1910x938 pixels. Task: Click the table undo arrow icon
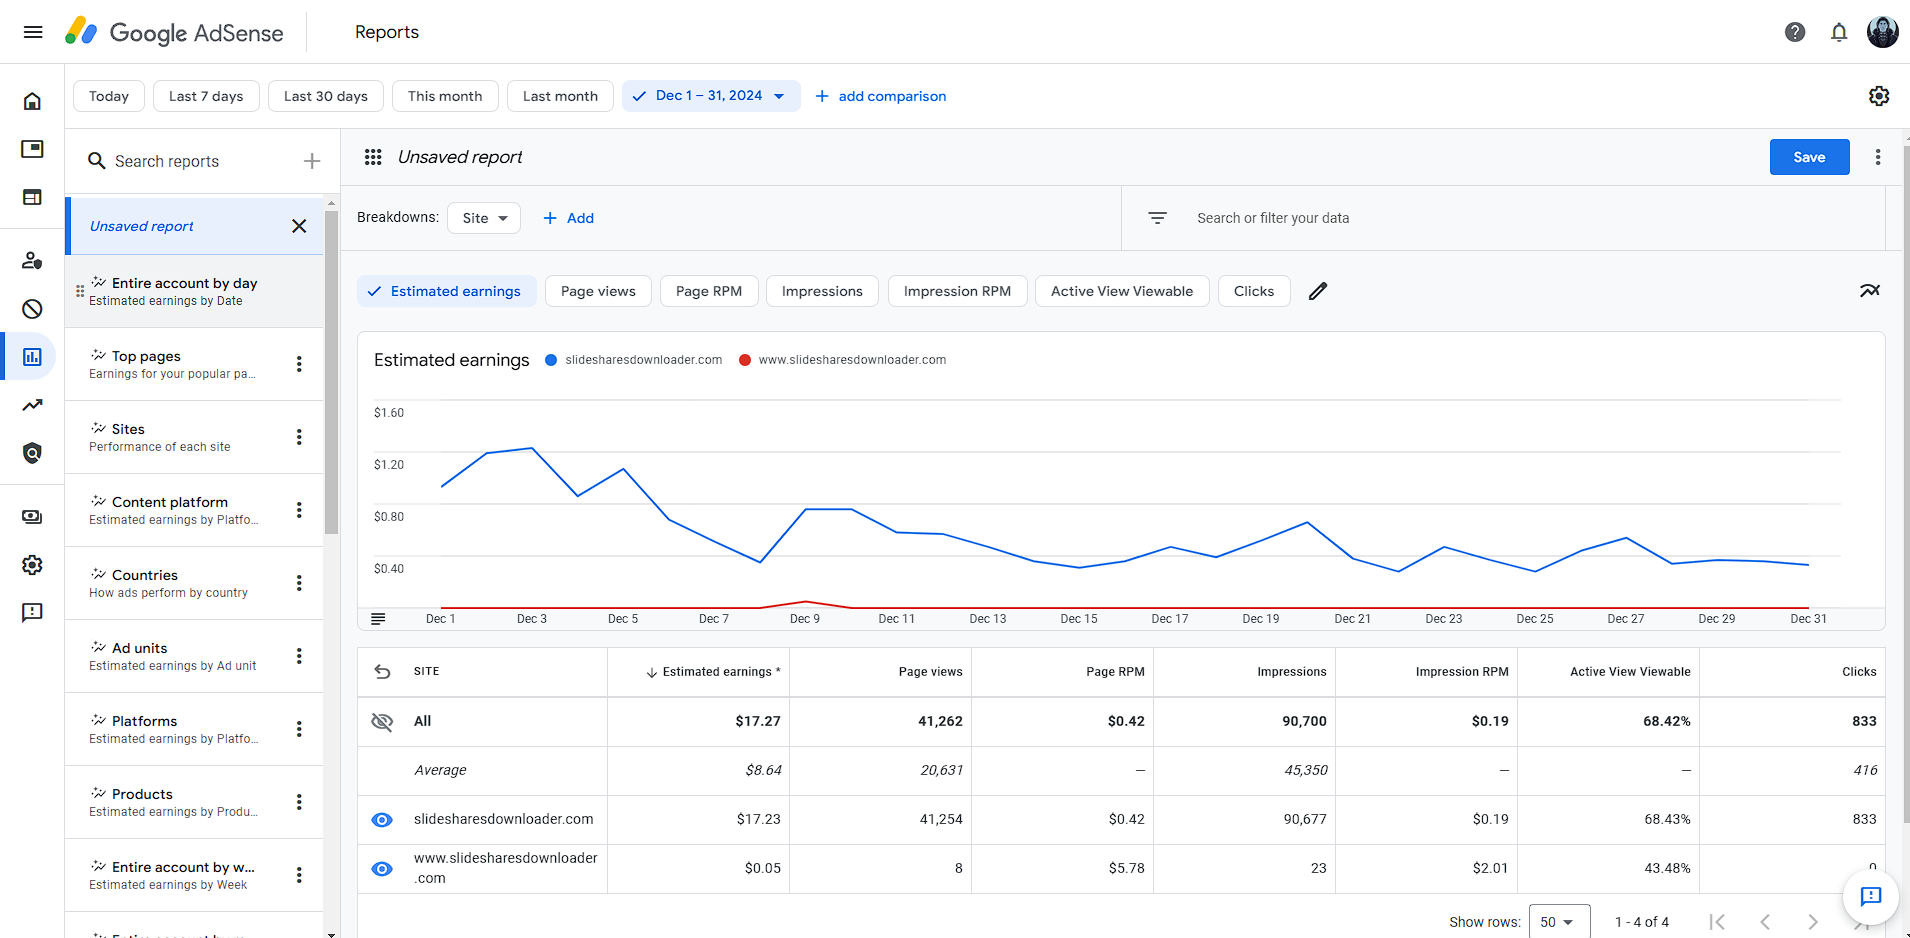382,672
